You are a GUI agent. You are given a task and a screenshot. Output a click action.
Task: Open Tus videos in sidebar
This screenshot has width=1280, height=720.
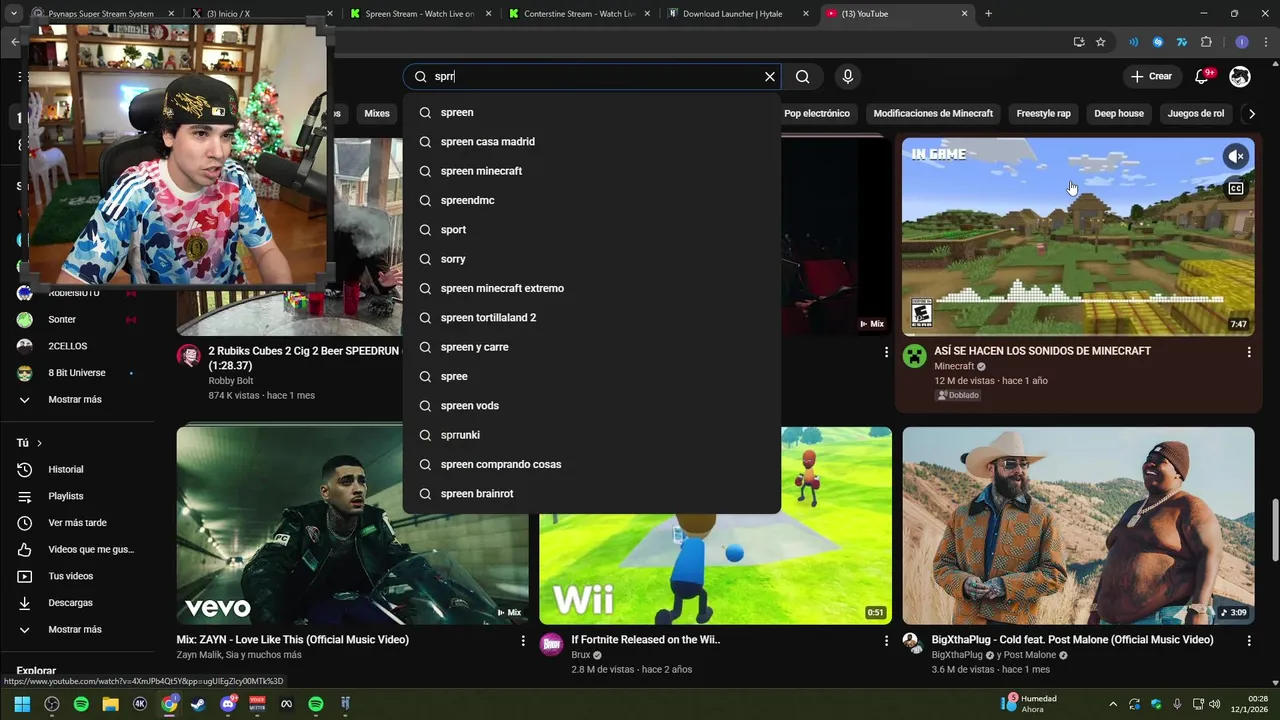pyautogui.click(x=70, y=576)
